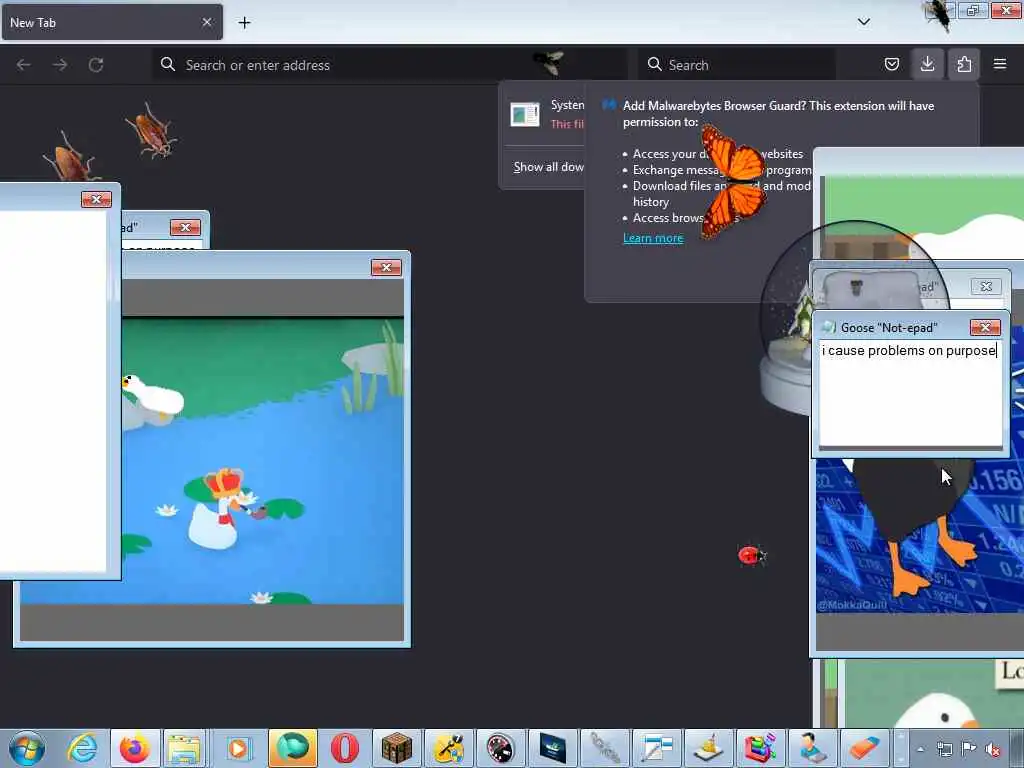Open the Minecraft block taskbar icon
Viewport: 1024px width, 768px height.
(x=396, y=748)
